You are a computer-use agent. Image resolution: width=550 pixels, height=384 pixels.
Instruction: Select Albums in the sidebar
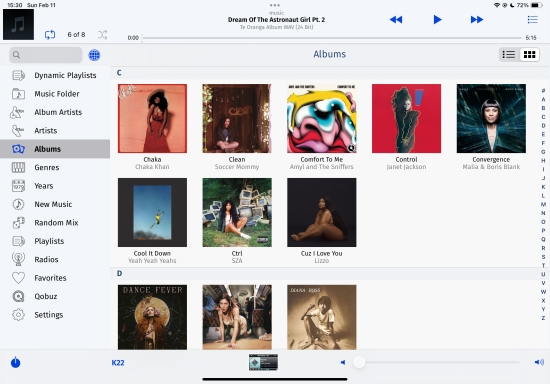[x=55, y=149]
